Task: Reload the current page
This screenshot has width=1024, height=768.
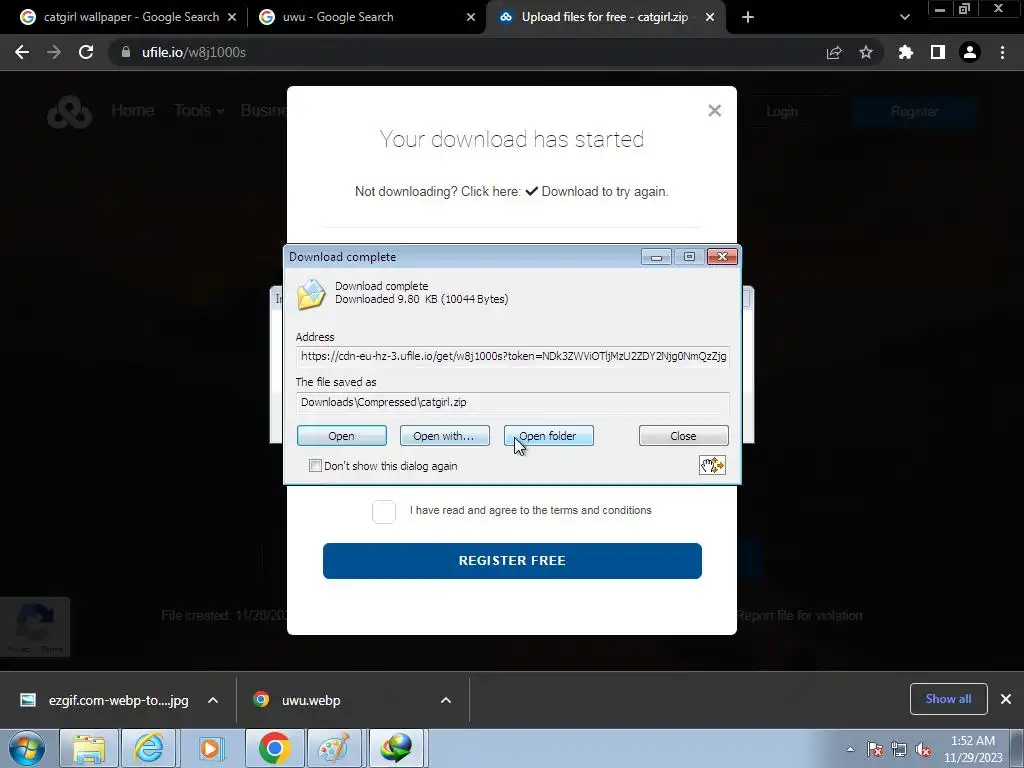Action: point(86,52)
